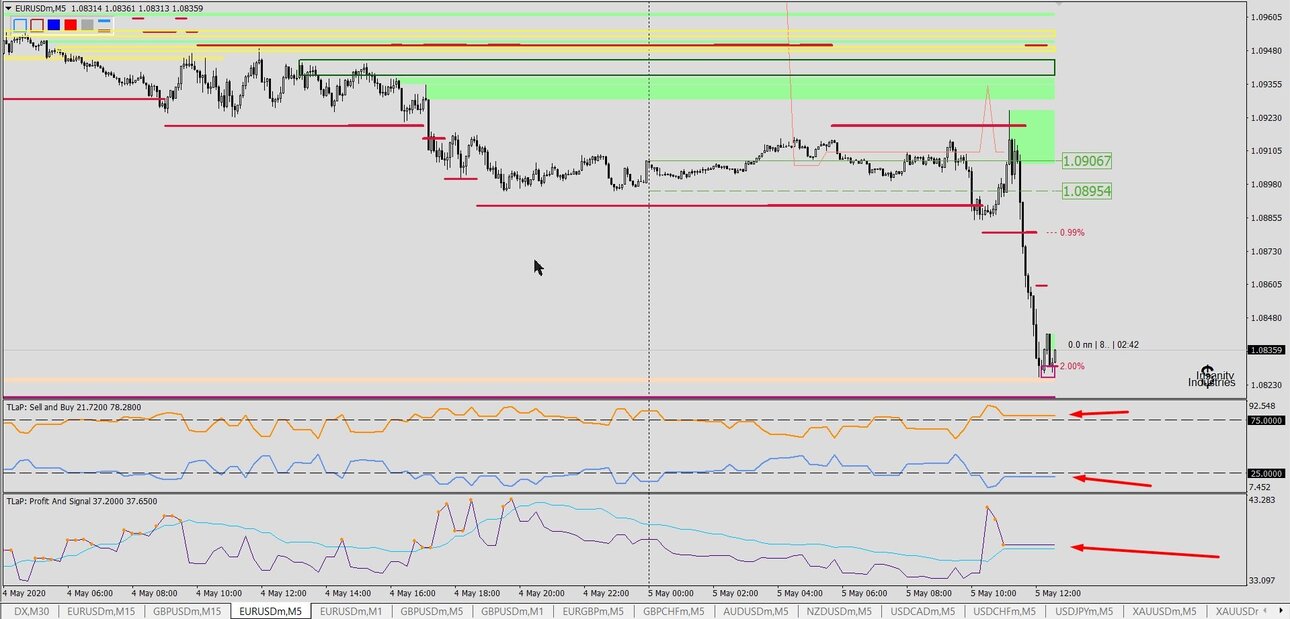Image resolution: width=1290 pixels, height=619 pixels.
Task: Open the AUDUSDm,M5 chart tab
Action: (755, 611)
